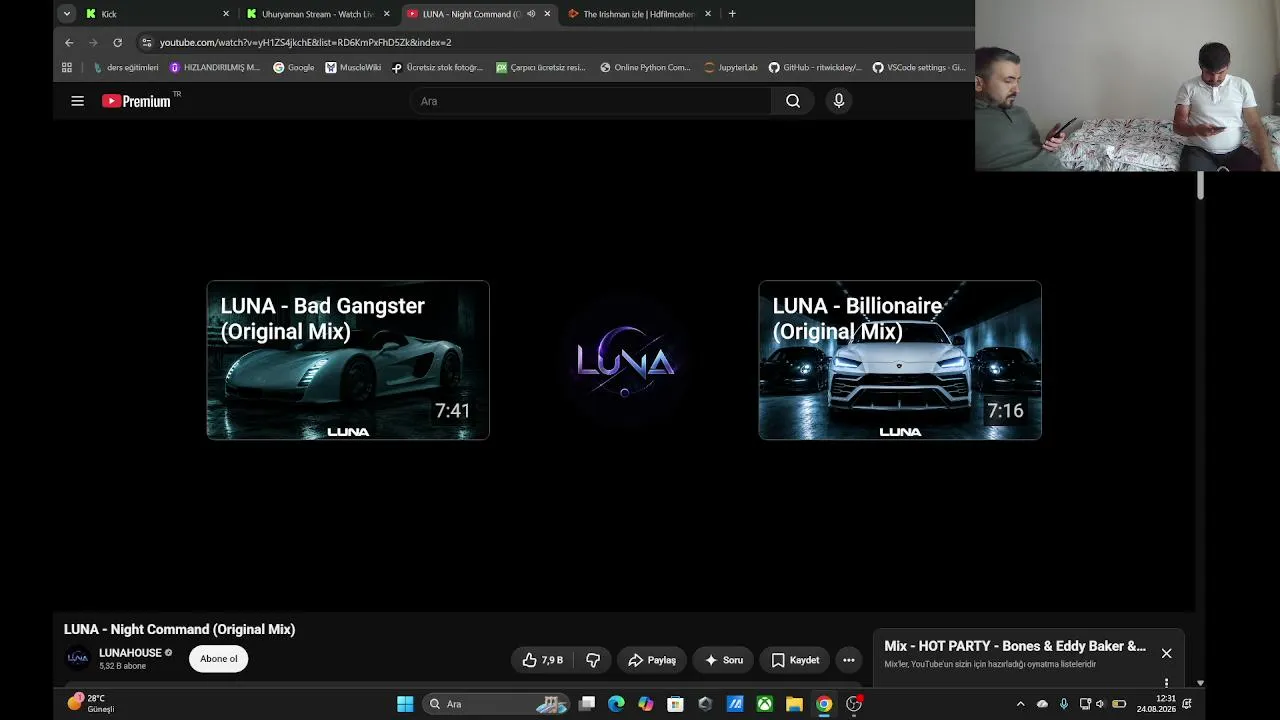The height and width of the screenshot is (720, 1280).
Task: Open the LUNAHOUSE channel avatar
Action: 77,658
